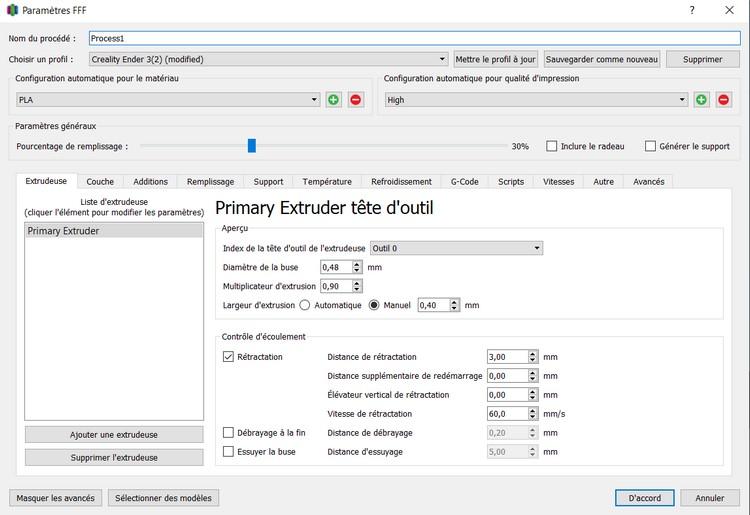Click Distance supplémentaire de redémarrage stepper
The width and height of the screenshot is (750, 515).
tap(533, 376)
